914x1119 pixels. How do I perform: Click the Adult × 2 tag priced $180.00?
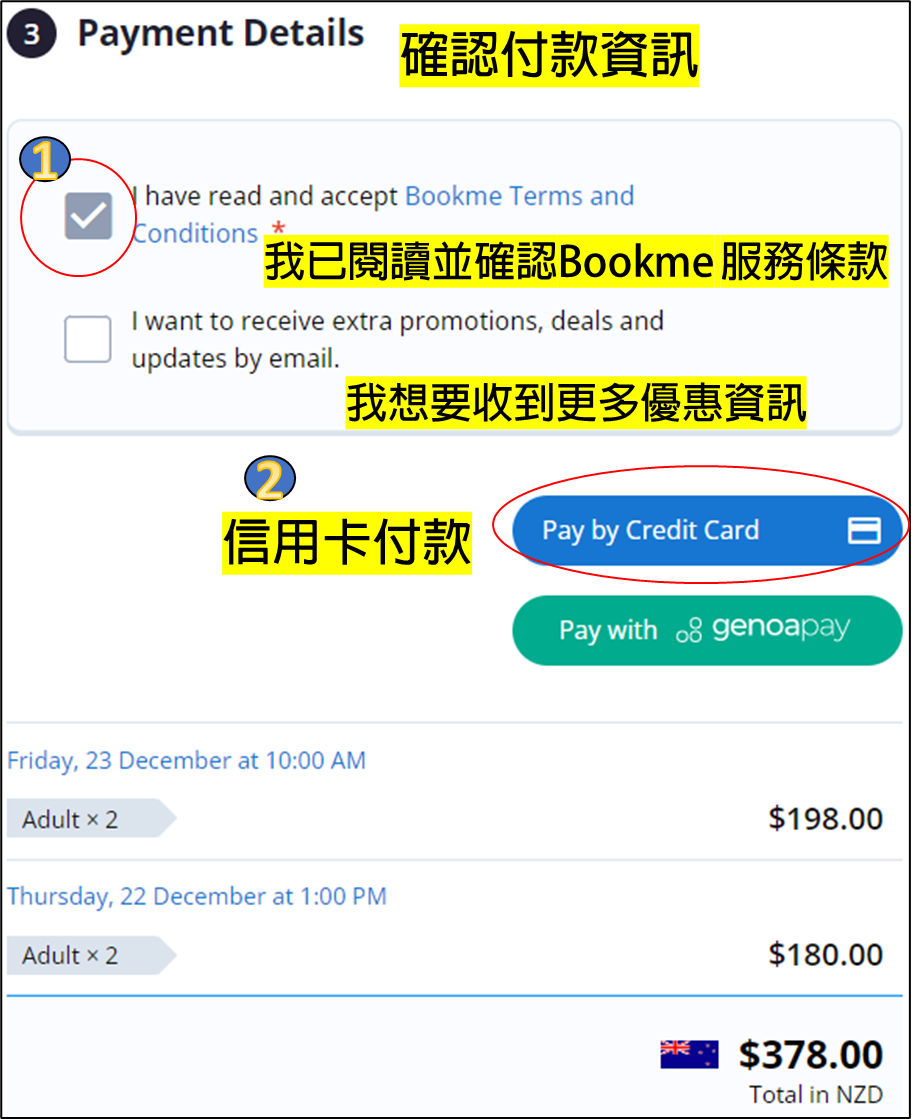coord(91,955)
